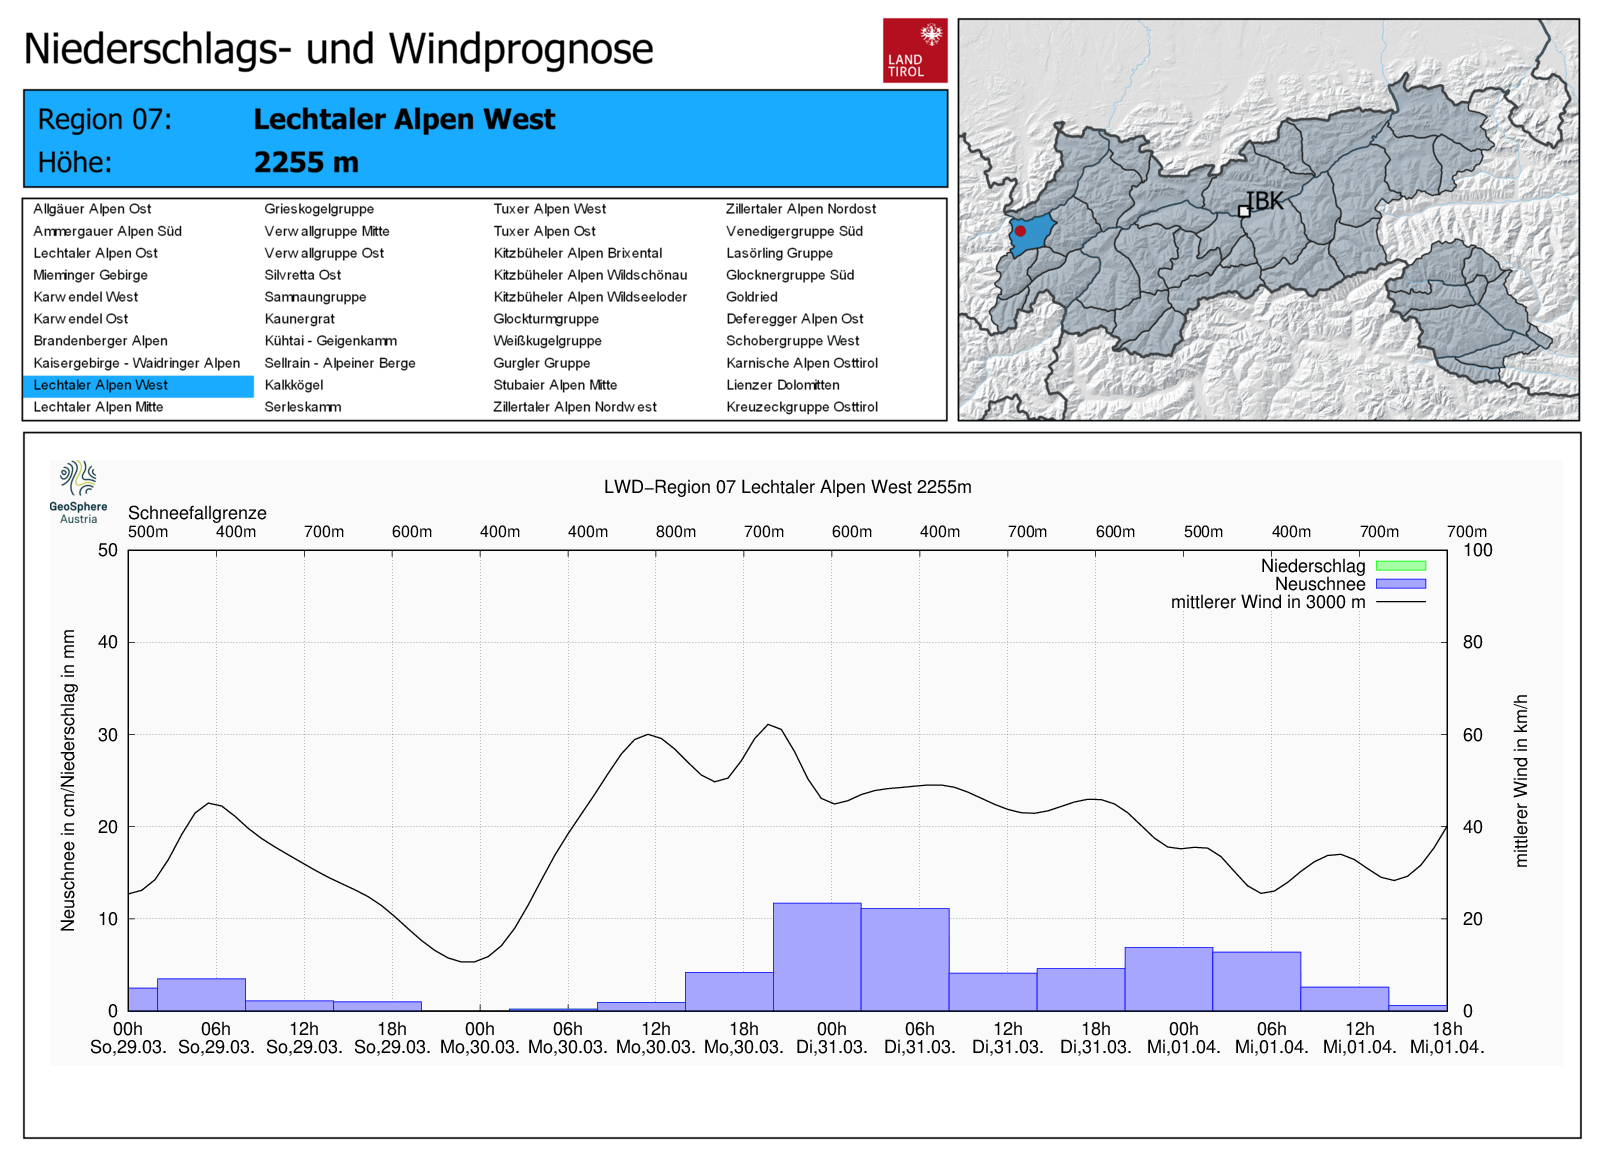Select Karwendel West in the list

(x=85, y=297)
